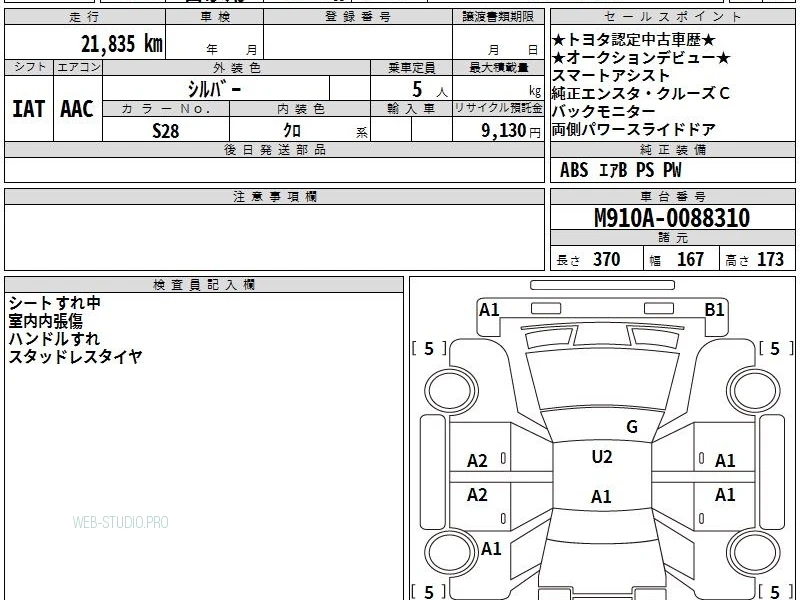Click the upper-left wheel circle in diagram
This screenshot has height=600, width=800.
point(451,391)
